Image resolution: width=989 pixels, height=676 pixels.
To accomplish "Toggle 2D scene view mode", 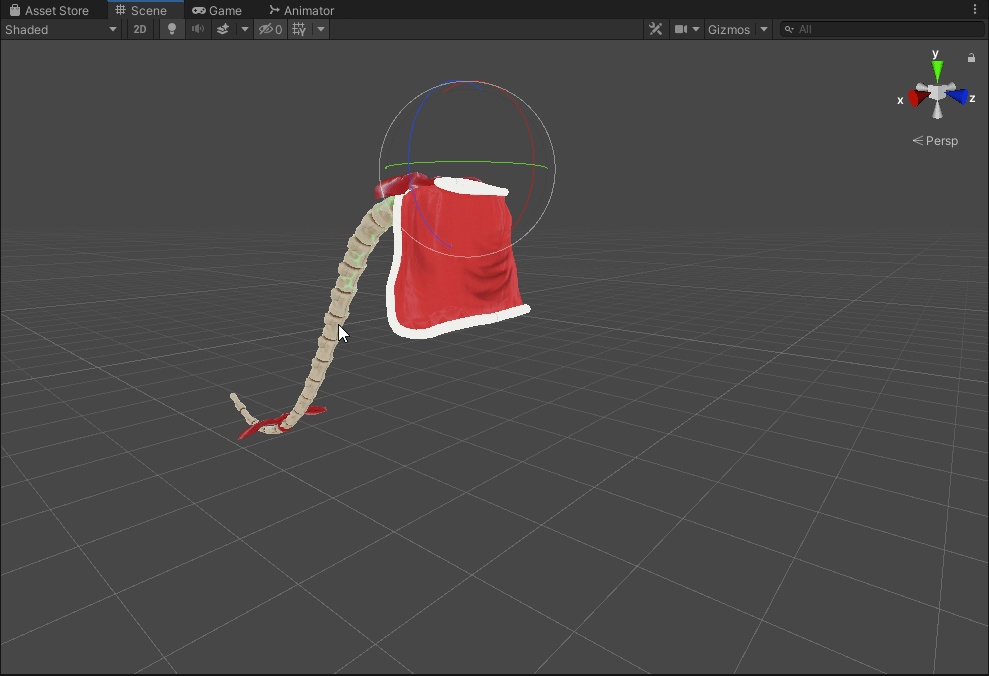I will click(139, 29).
